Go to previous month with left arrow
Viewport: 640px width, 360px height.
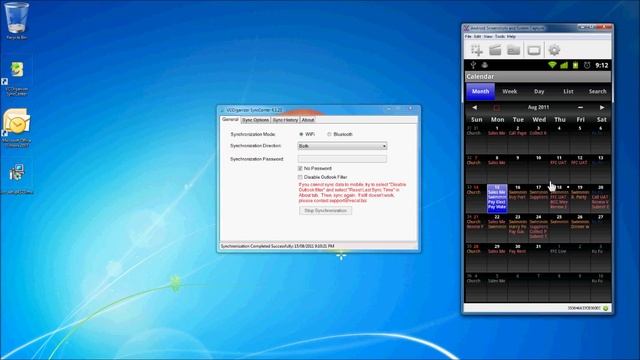point(474,107)
